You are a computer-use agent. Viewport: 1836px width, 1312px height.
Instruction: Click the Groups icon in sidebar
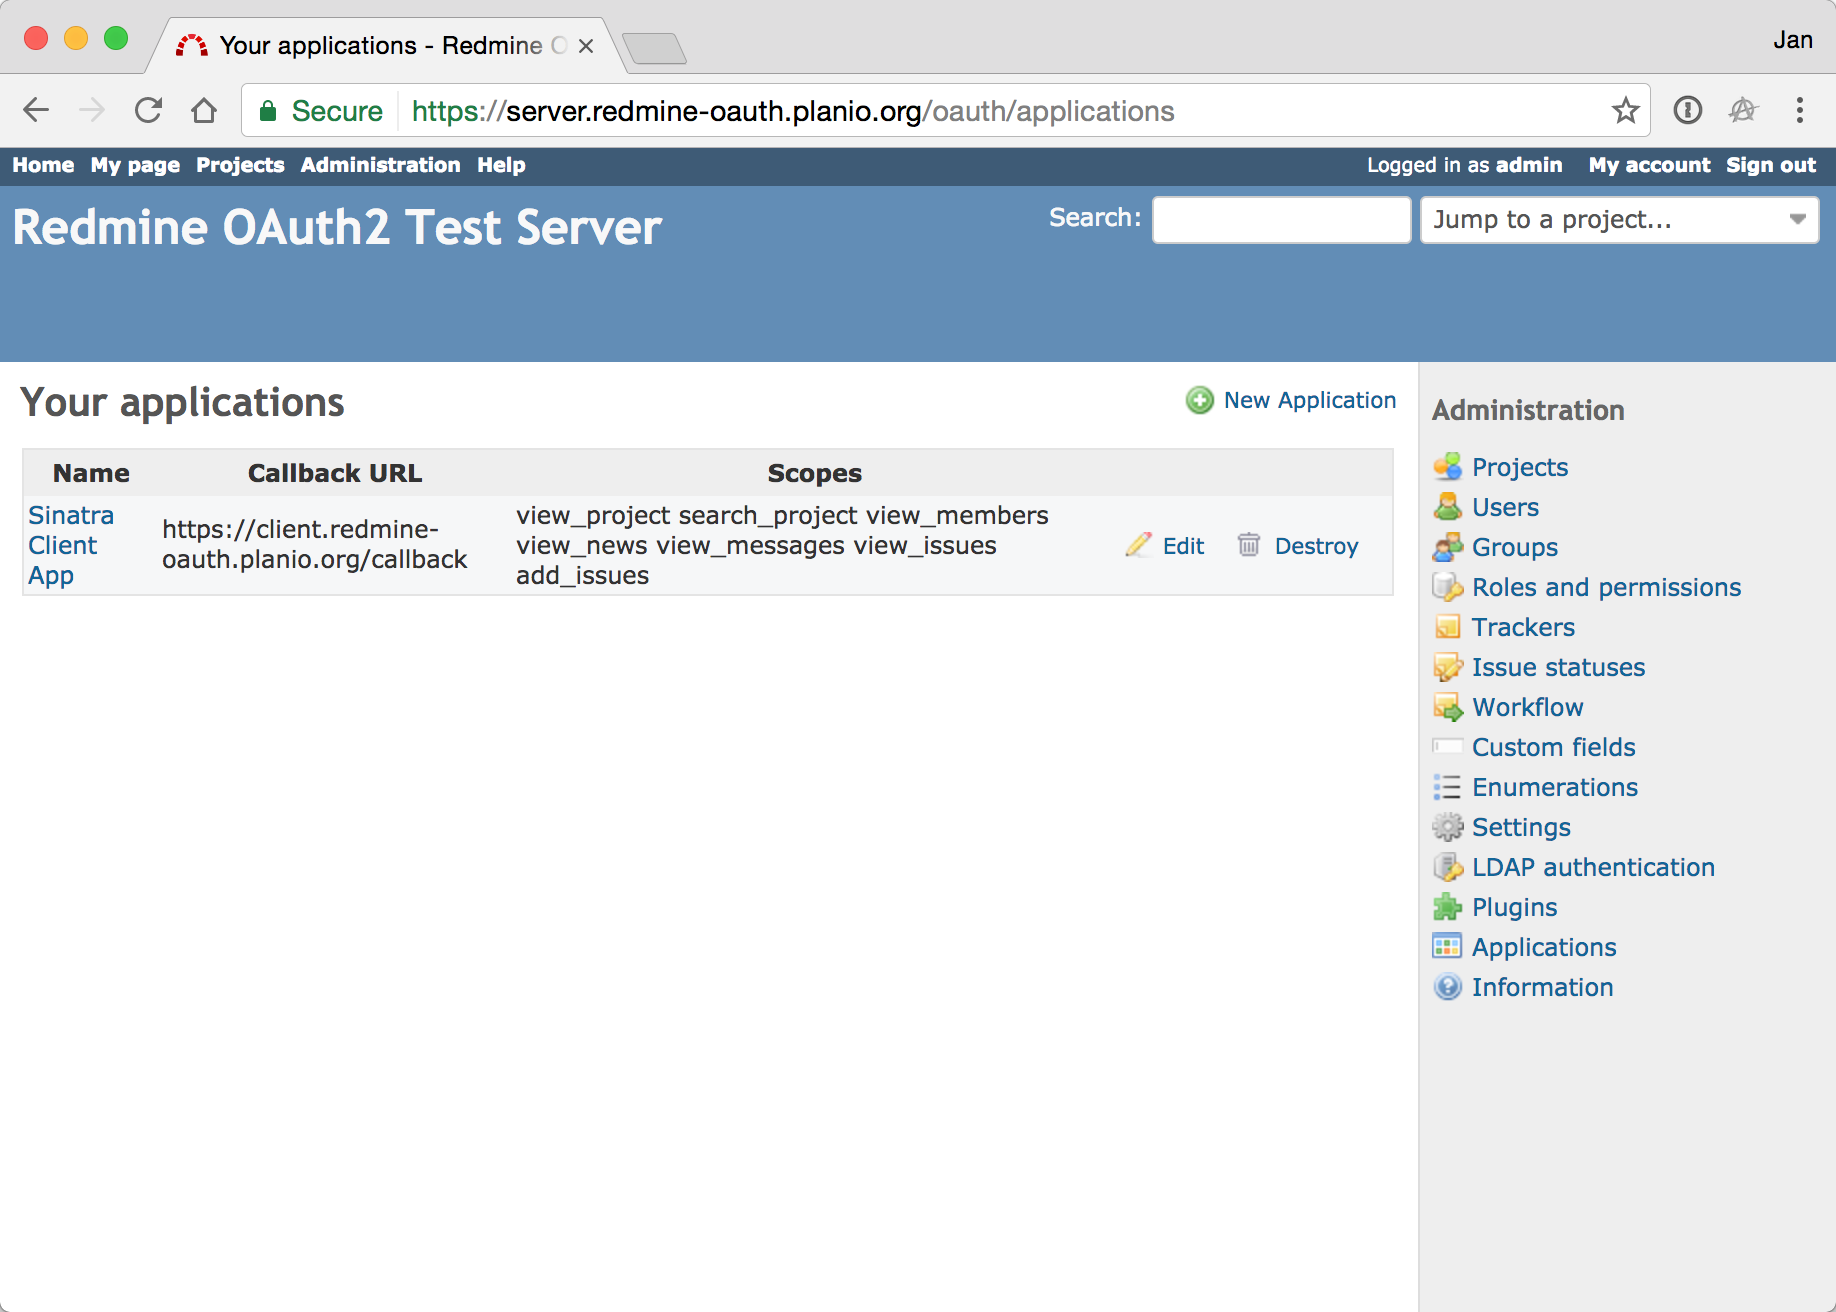(1447, 547)
